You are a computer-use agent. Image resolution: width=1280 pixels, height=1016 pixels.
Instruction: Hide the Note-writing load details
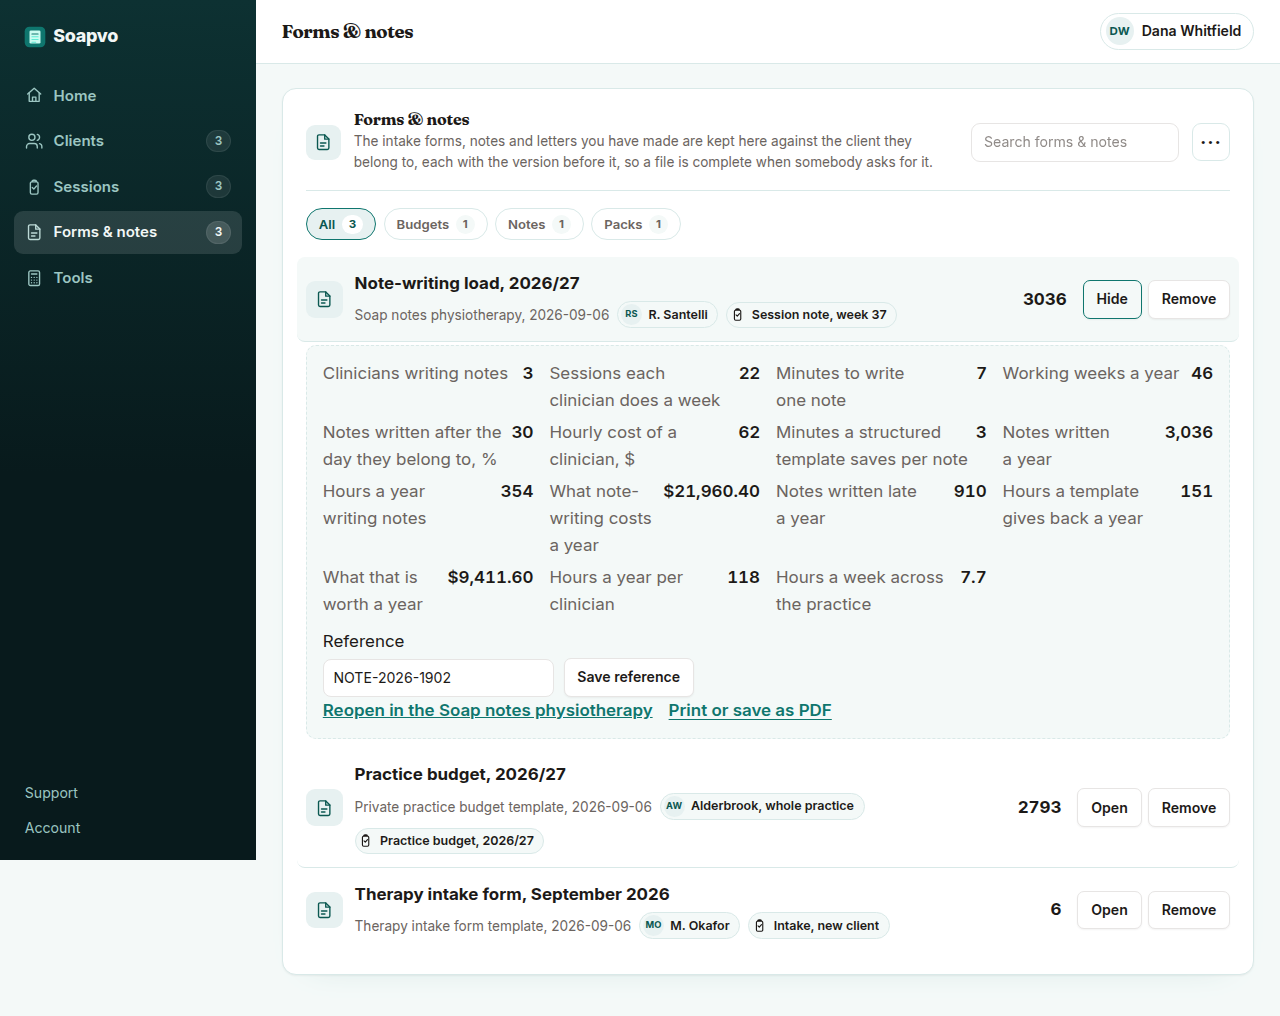[x=1112, y=299]
